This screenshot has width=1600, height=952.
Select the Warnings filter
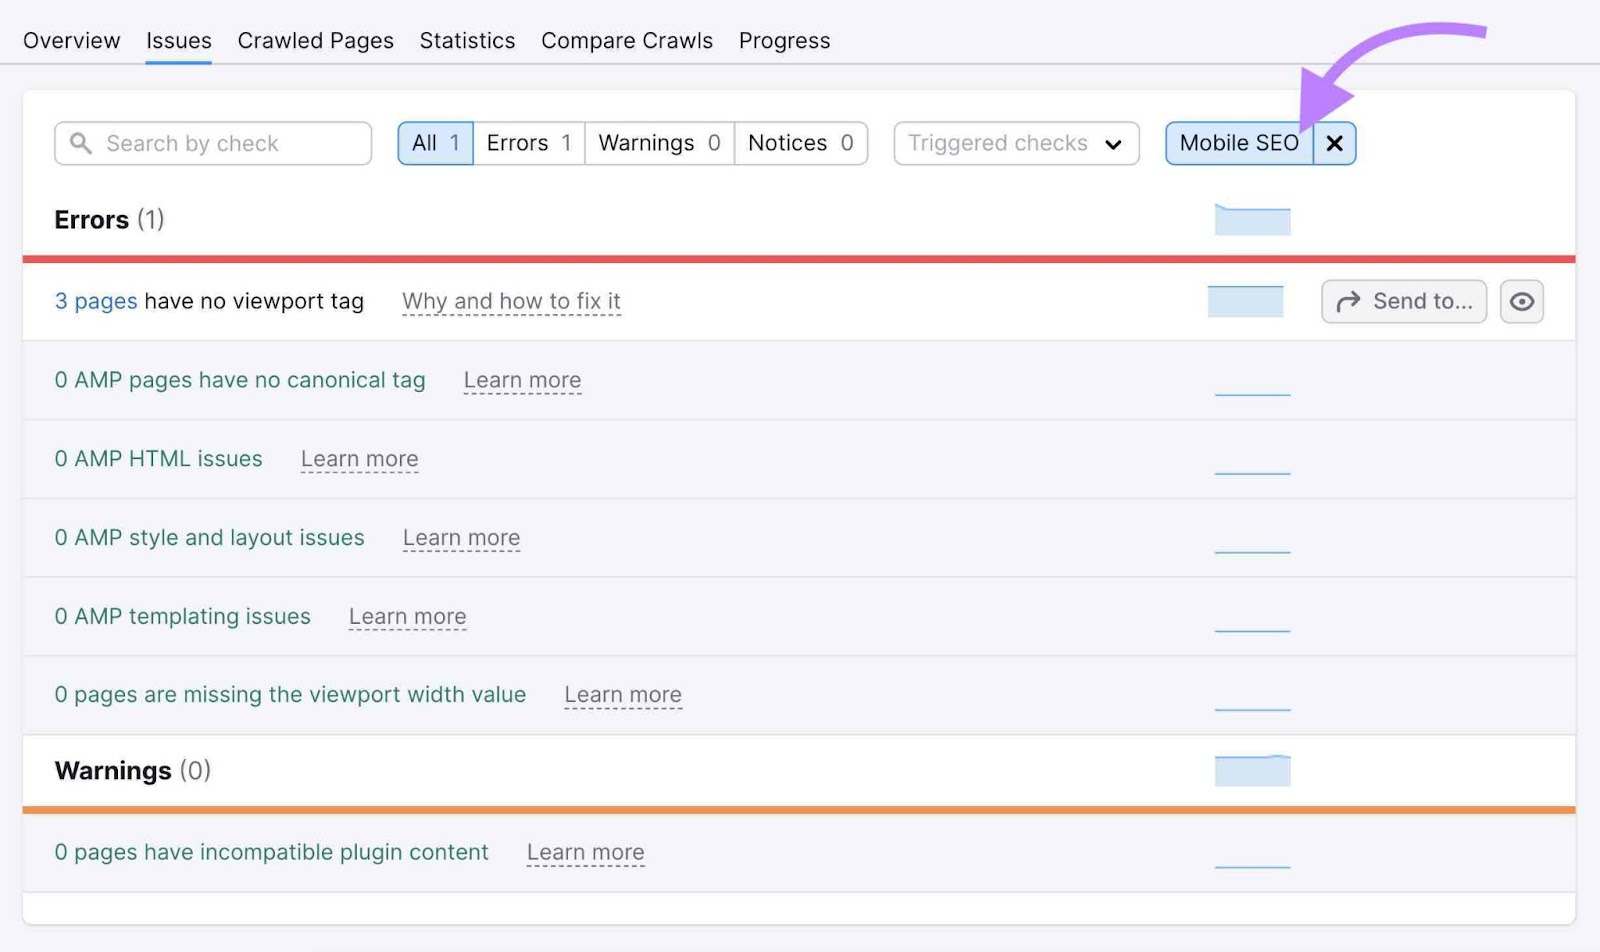click(x=658, y=142)
